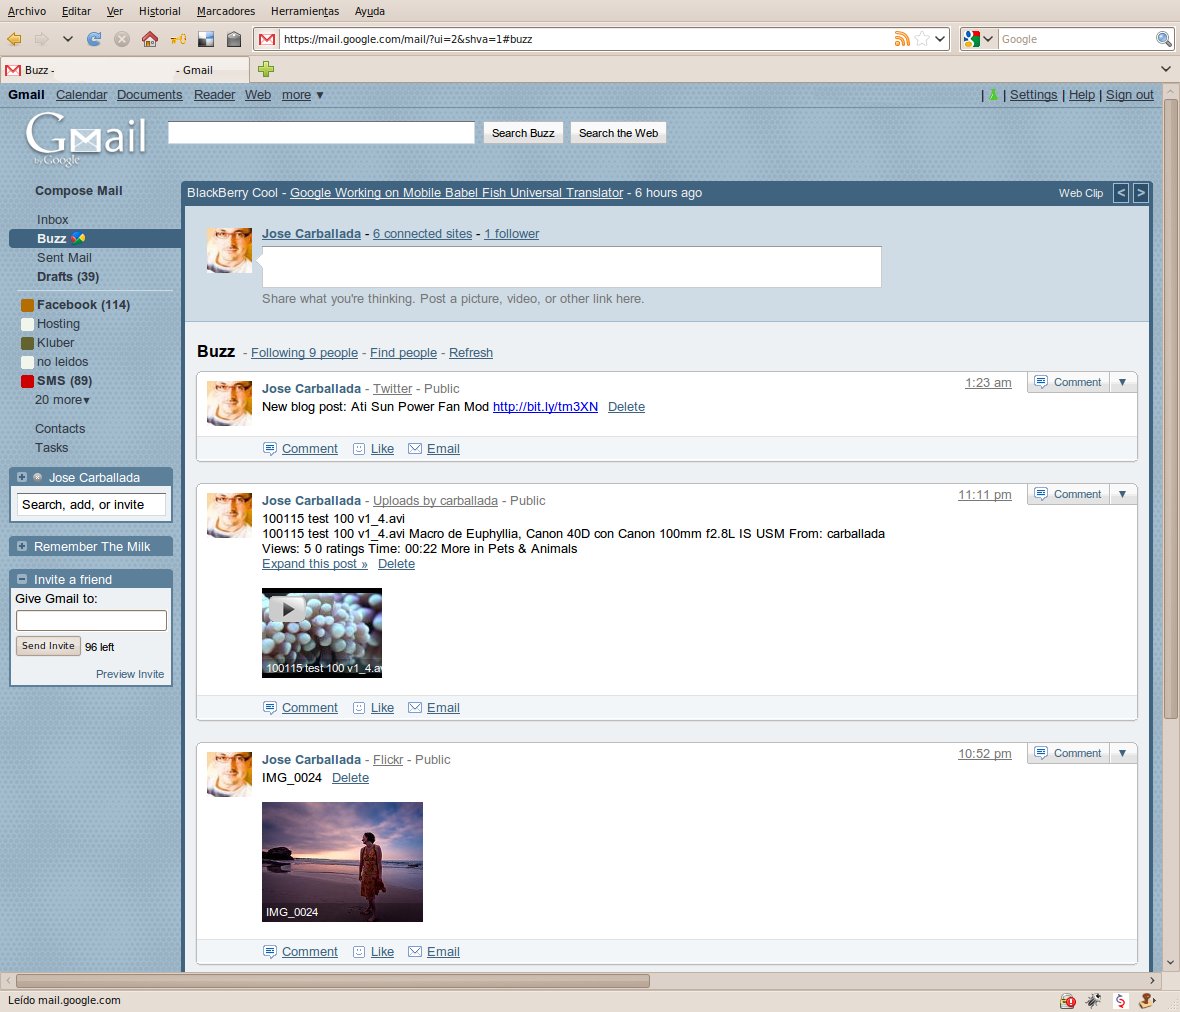Click the Facebook label orange color swatch

[x=27, y=305]
